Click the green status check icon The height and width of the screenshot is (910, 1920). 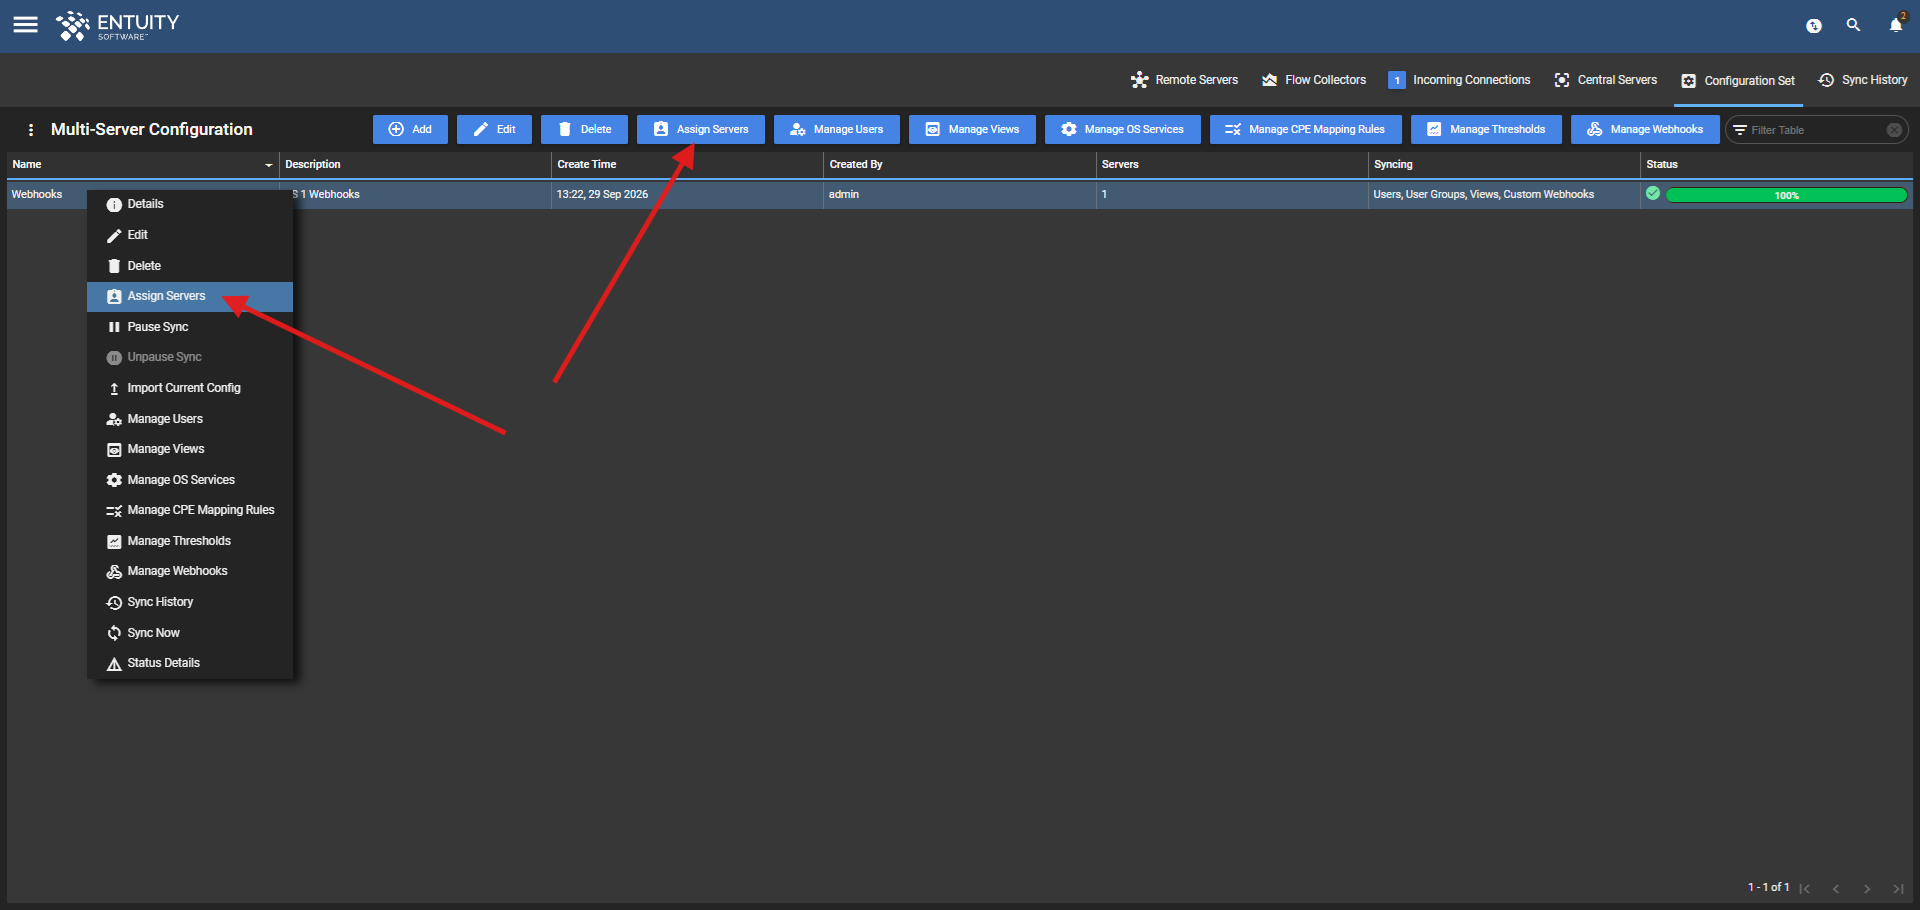(1653, 194)
